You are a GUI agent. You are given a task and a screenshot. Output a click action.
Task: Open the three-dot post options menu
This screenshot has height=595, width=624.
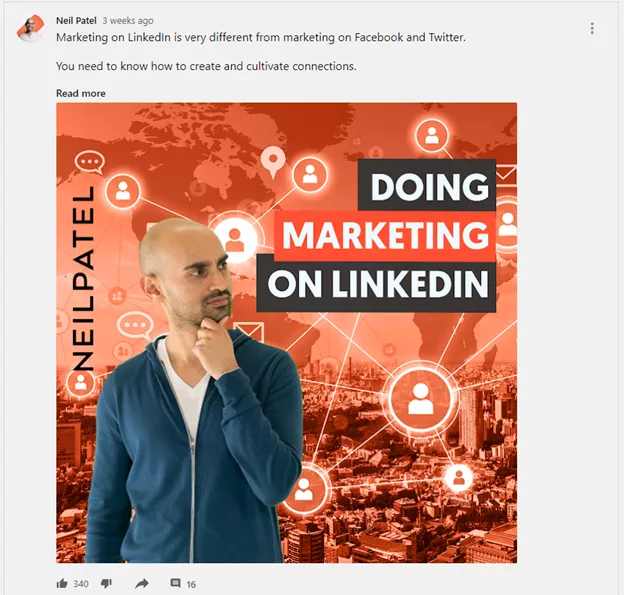tap(592, 28)
